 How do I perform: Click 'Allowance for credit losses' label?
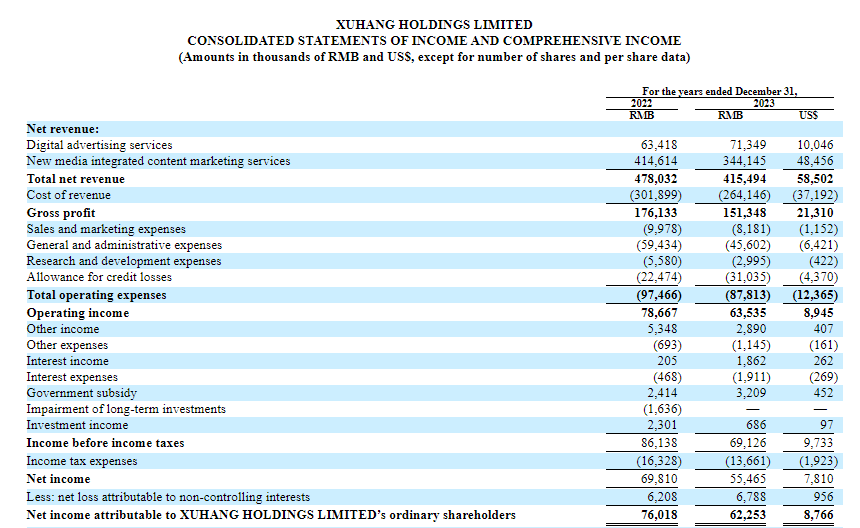pos(99,277)
